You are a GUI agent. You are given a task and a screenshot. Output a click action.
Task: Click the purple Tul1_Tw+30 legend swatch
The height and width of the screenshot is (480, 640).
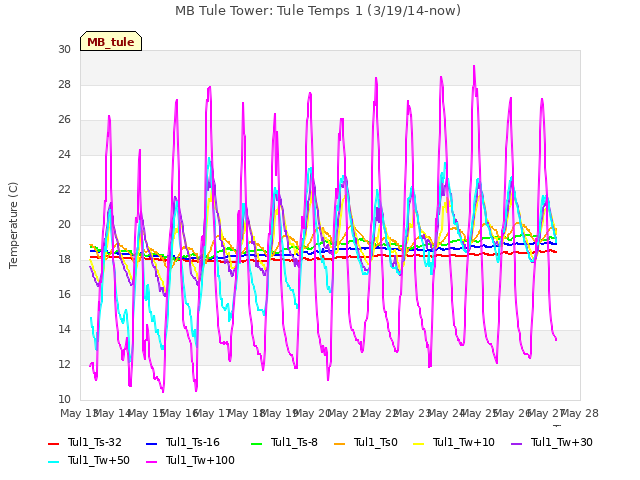point(516,444)
